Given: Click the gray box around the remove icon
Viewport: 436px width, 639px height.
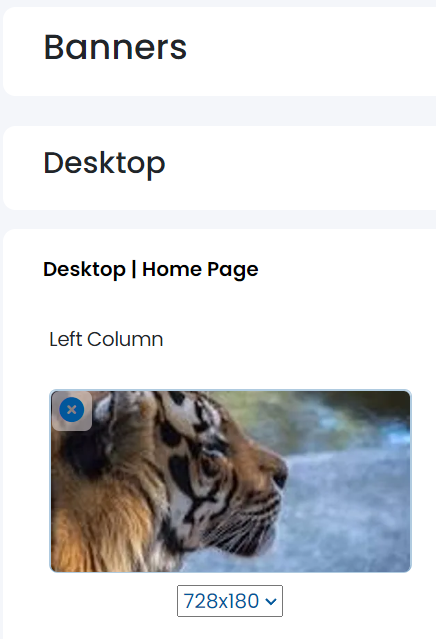Looking at the screenshot, I should tap(72, 411).
